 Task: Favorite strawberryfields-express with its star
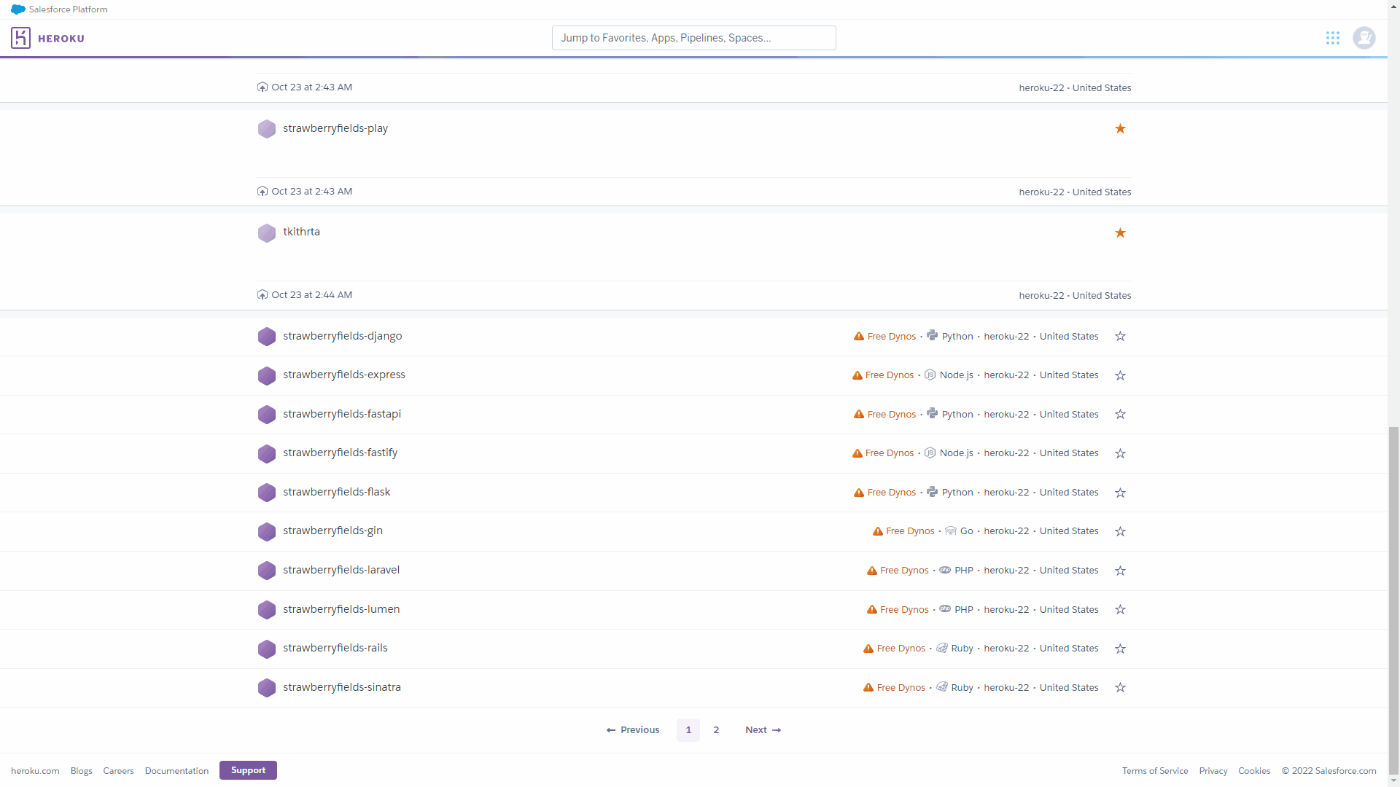[1120, 376]
